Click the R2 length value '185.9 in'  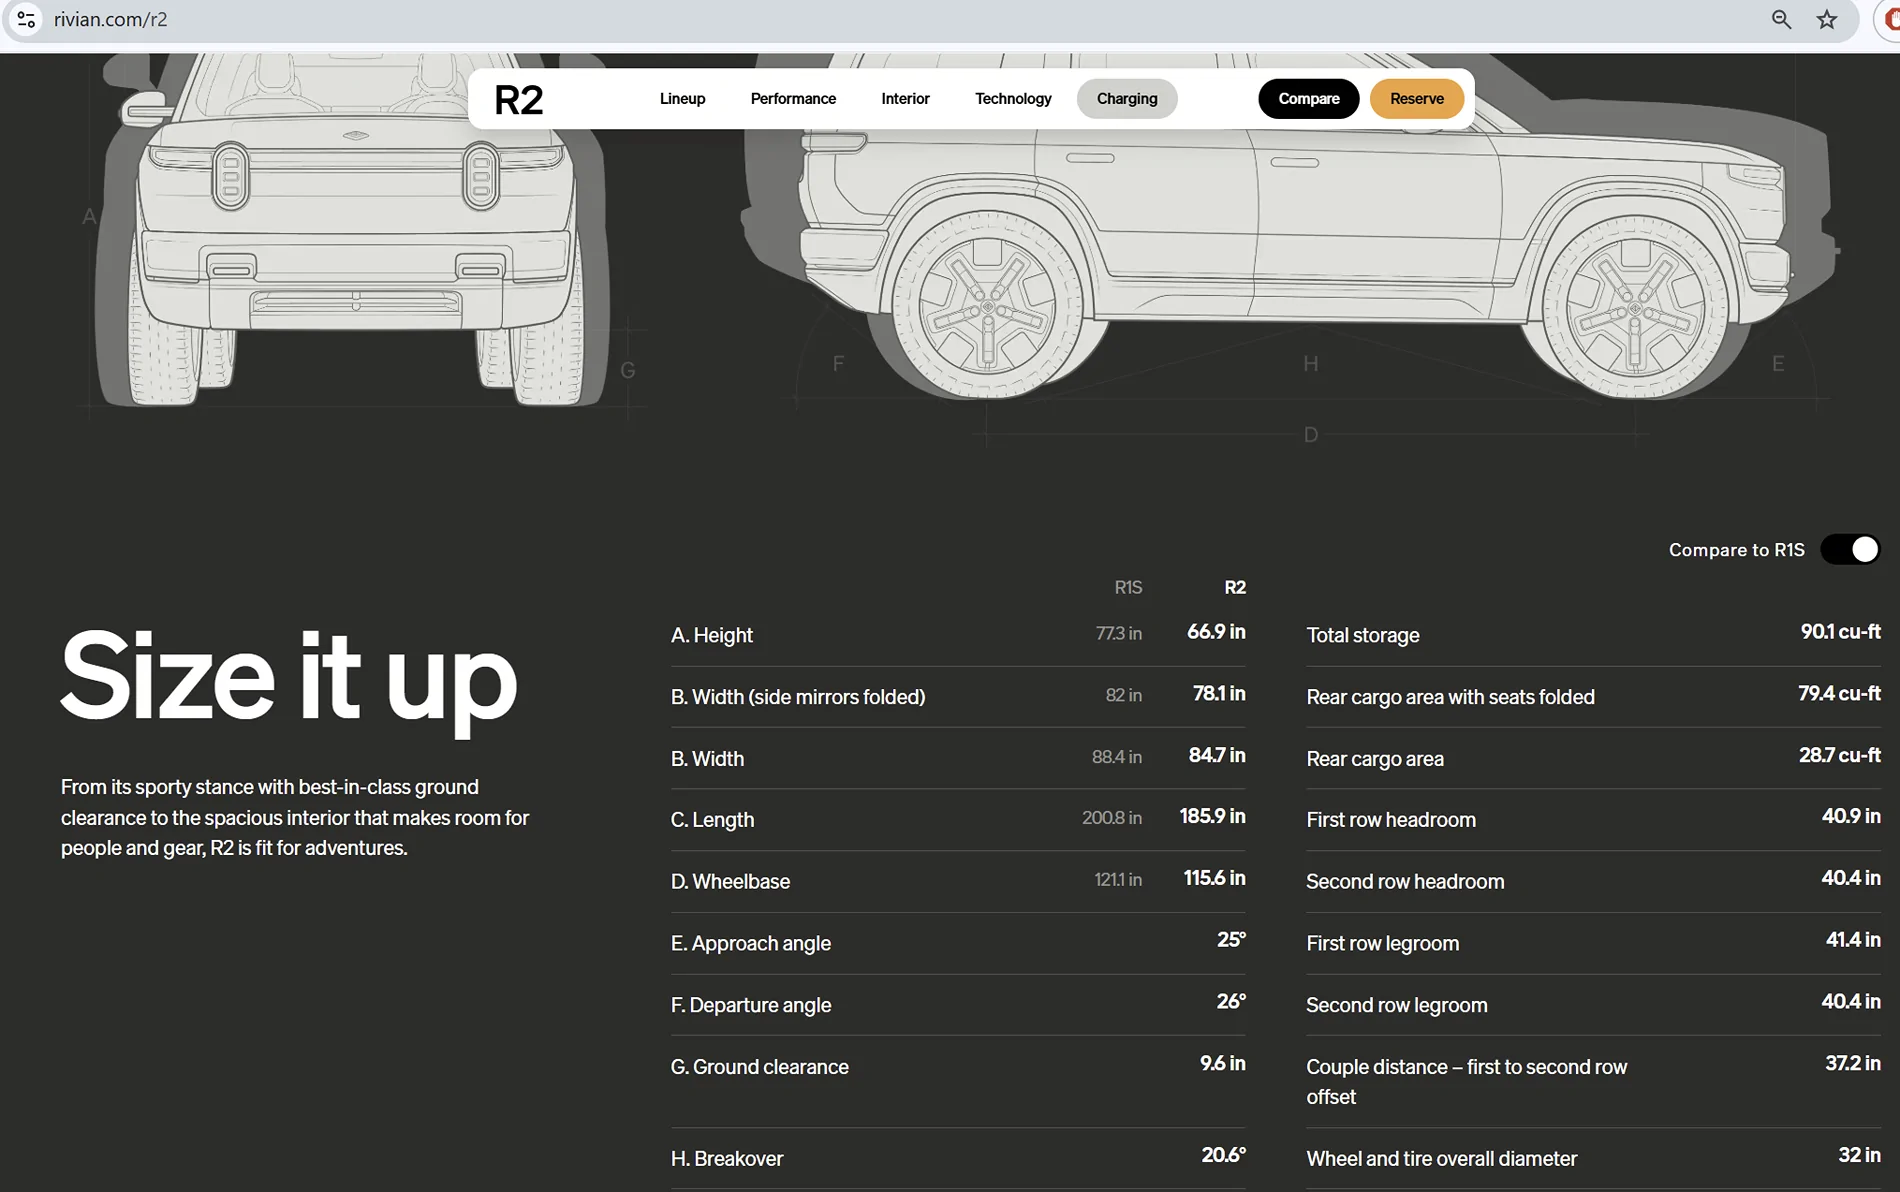(x=1213, y=816)
